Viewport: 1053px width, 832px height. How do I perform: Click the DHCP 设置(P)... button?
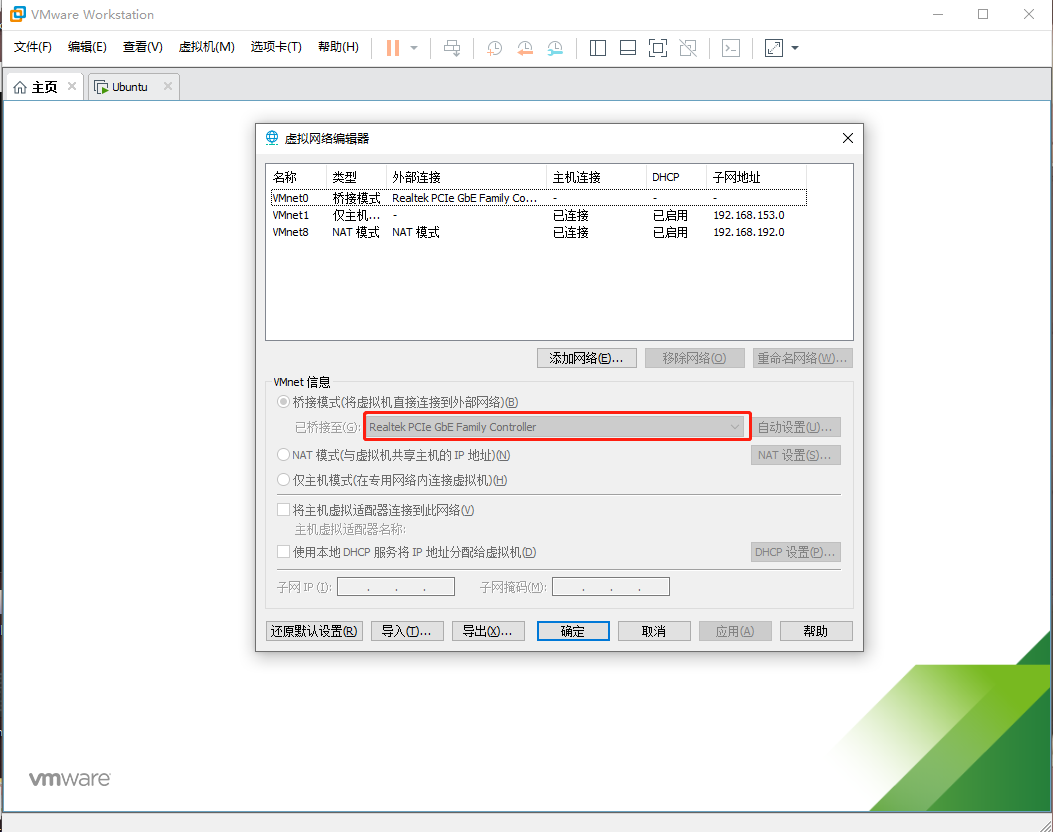tap(795, 552)
